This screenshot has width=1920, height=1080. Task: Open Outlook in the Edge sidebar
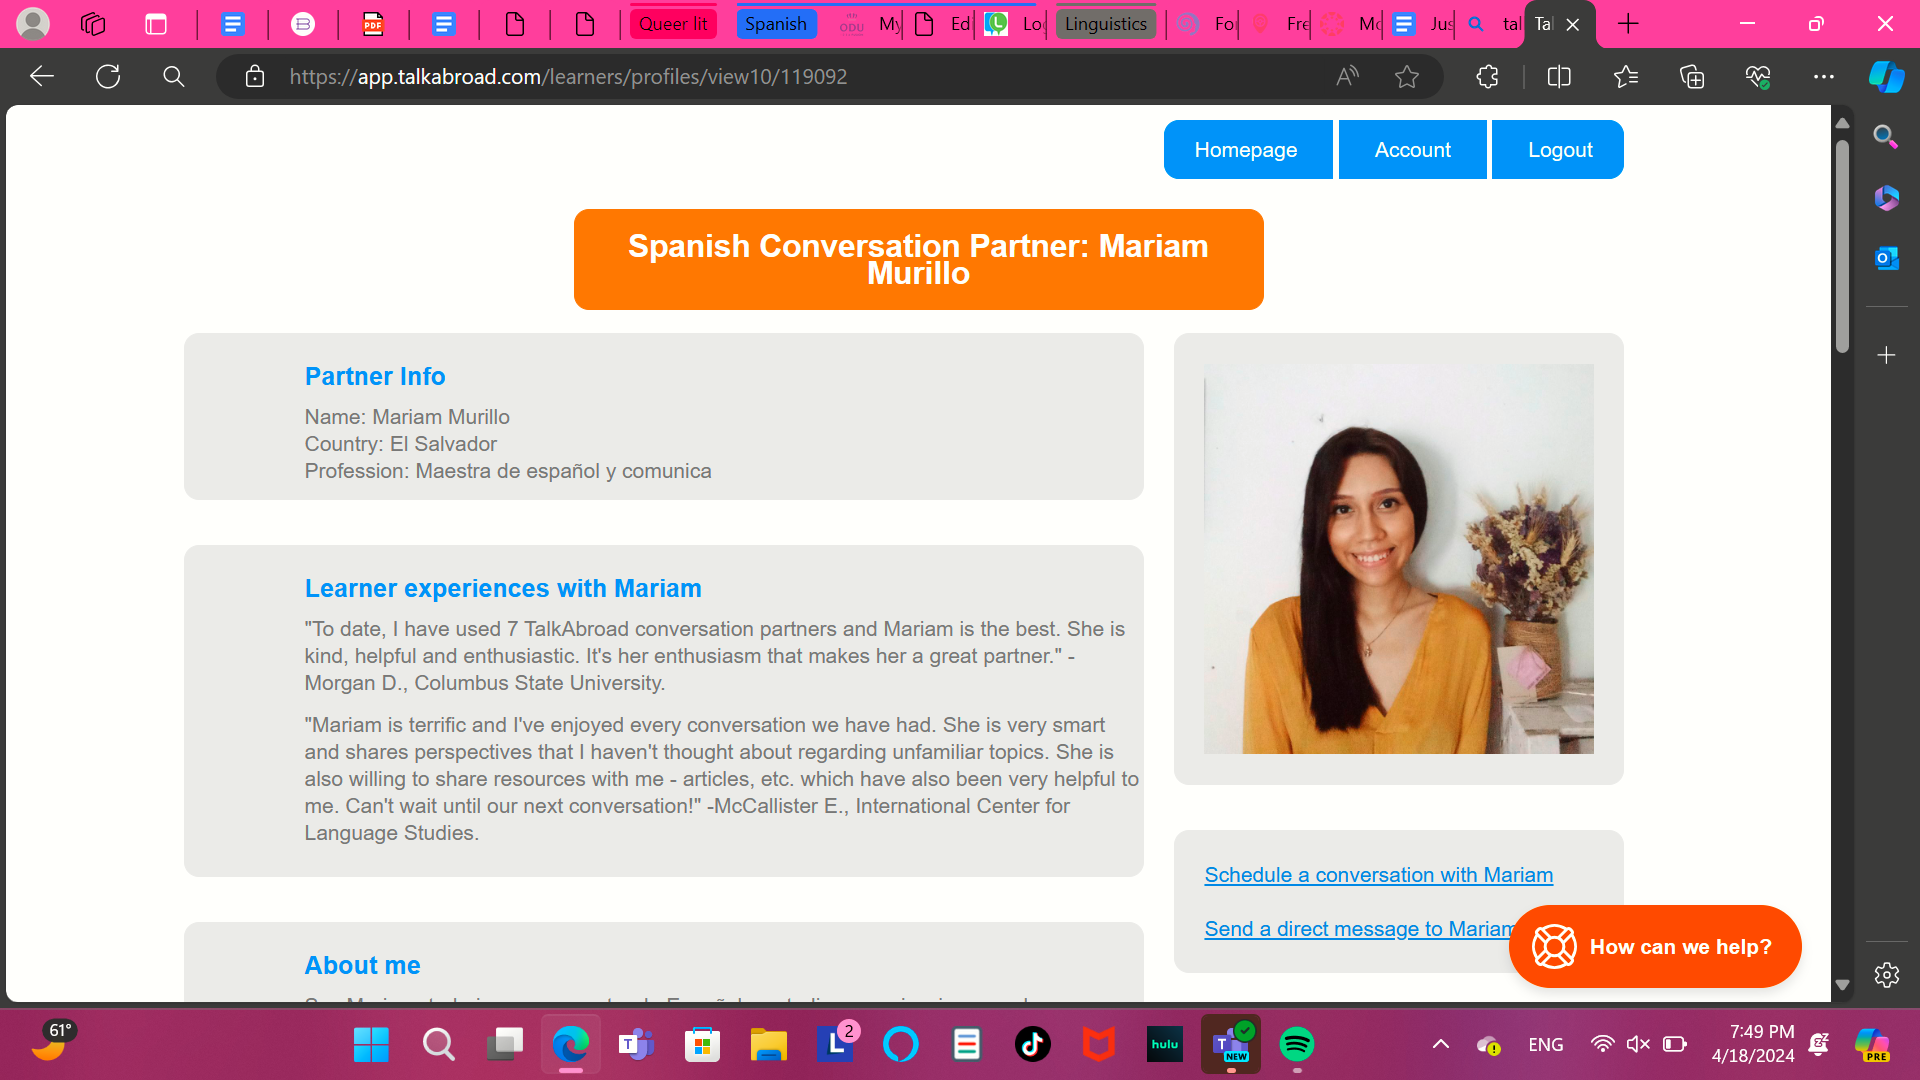(x=1886, y=257)
